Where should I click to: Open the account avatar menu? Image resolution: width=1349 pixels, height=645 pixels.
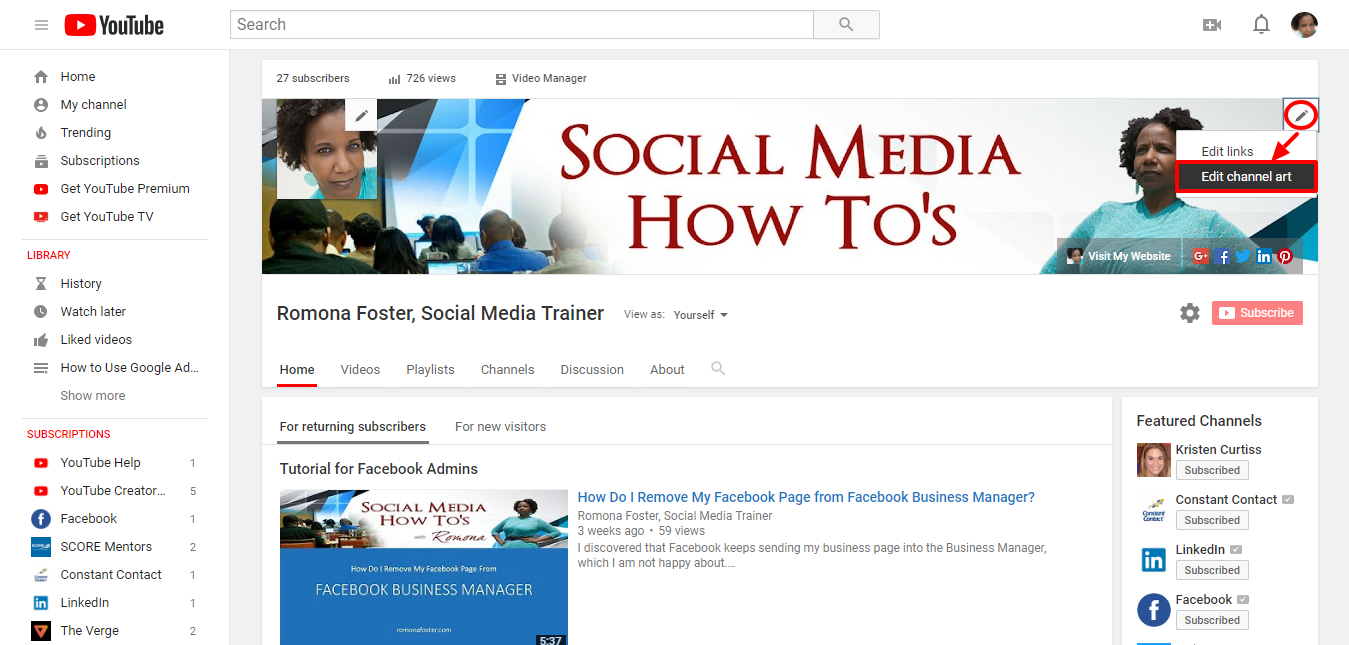pyautogui.click(x=1304, y=25)
